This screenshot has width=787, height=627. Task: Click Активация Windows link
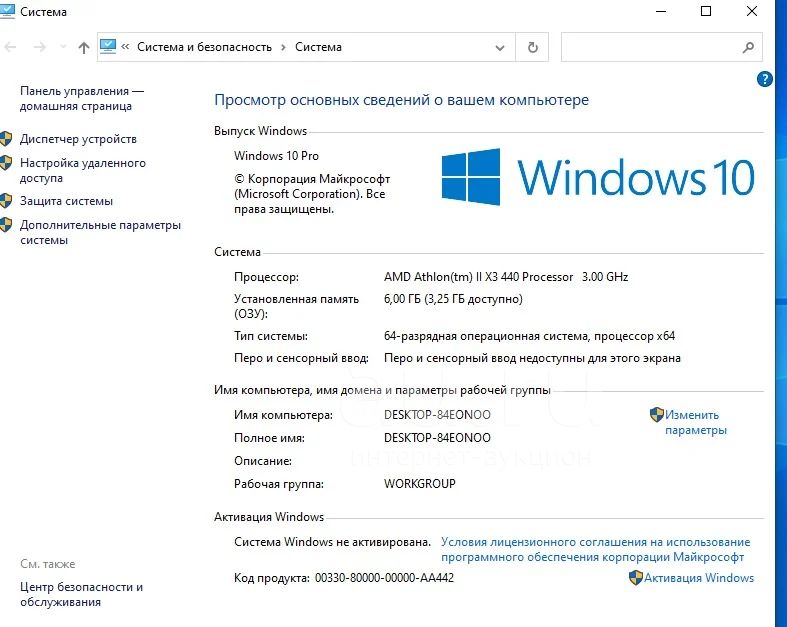click(699, 578)
